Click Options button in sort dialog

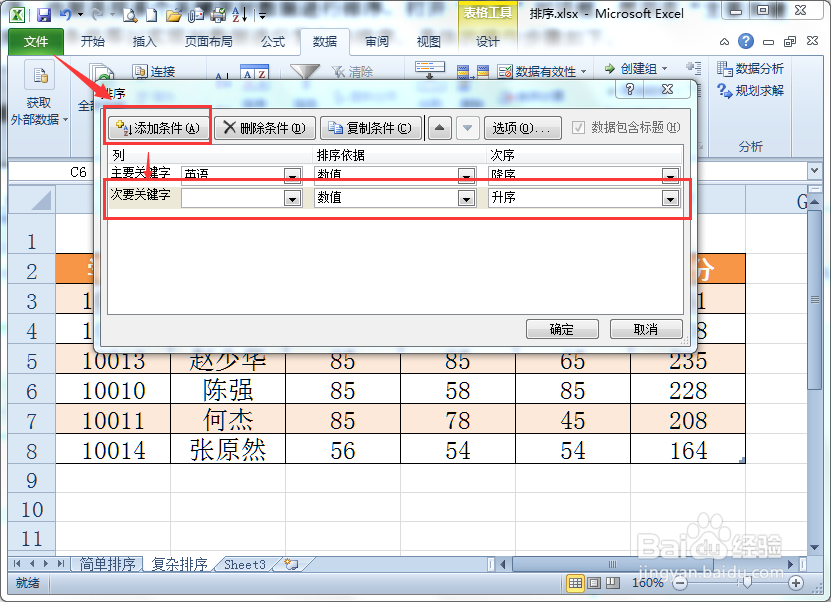click(x=522, y=128)
